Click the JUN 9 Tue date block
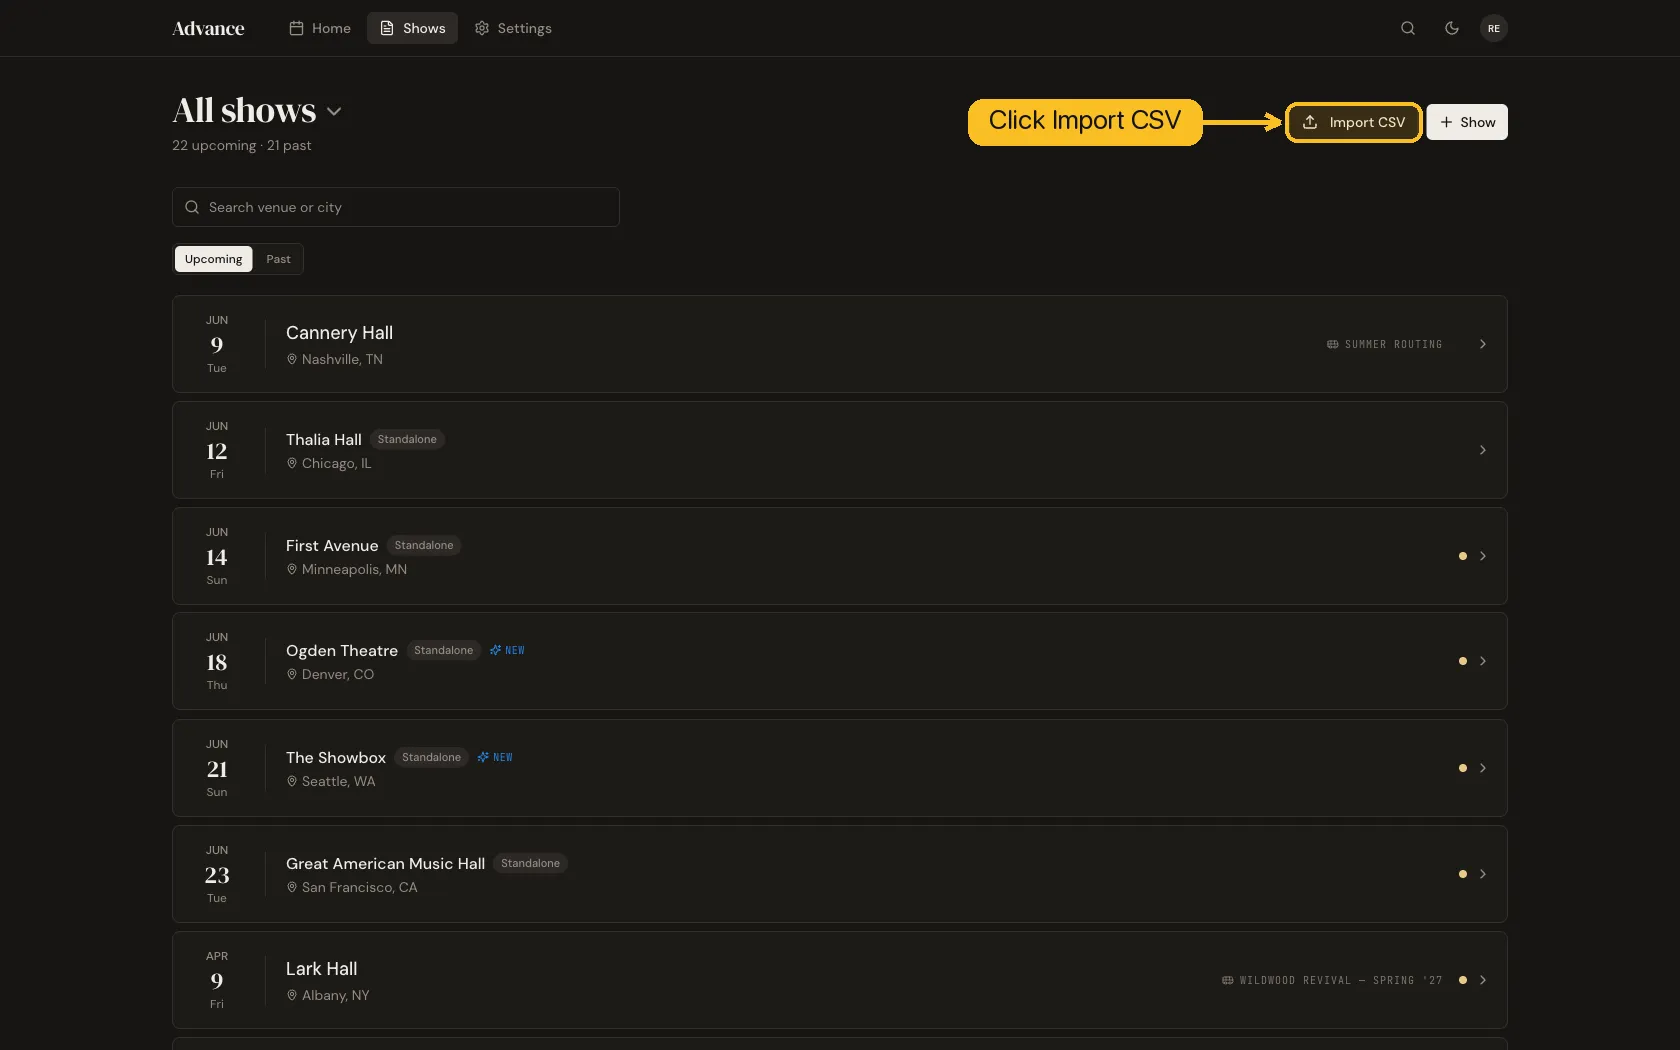1680x1050 pixels. 217,344
